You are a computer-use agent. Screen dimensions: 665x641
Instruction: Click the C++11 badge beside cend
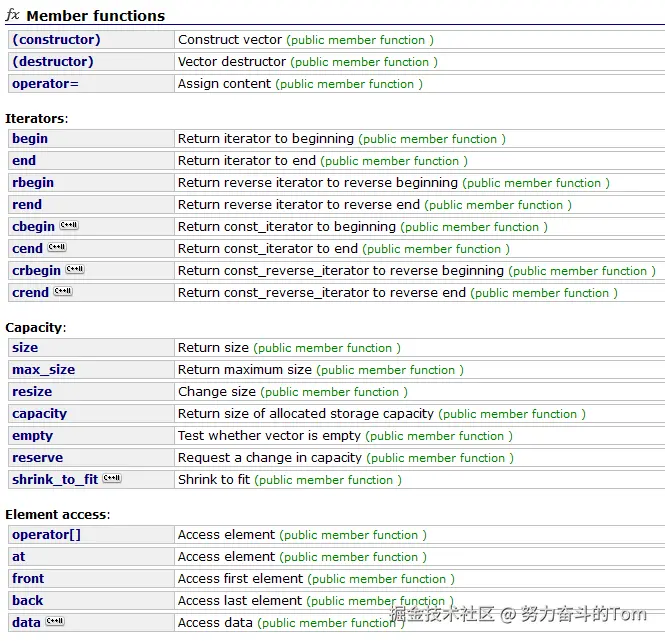[57, 248]
